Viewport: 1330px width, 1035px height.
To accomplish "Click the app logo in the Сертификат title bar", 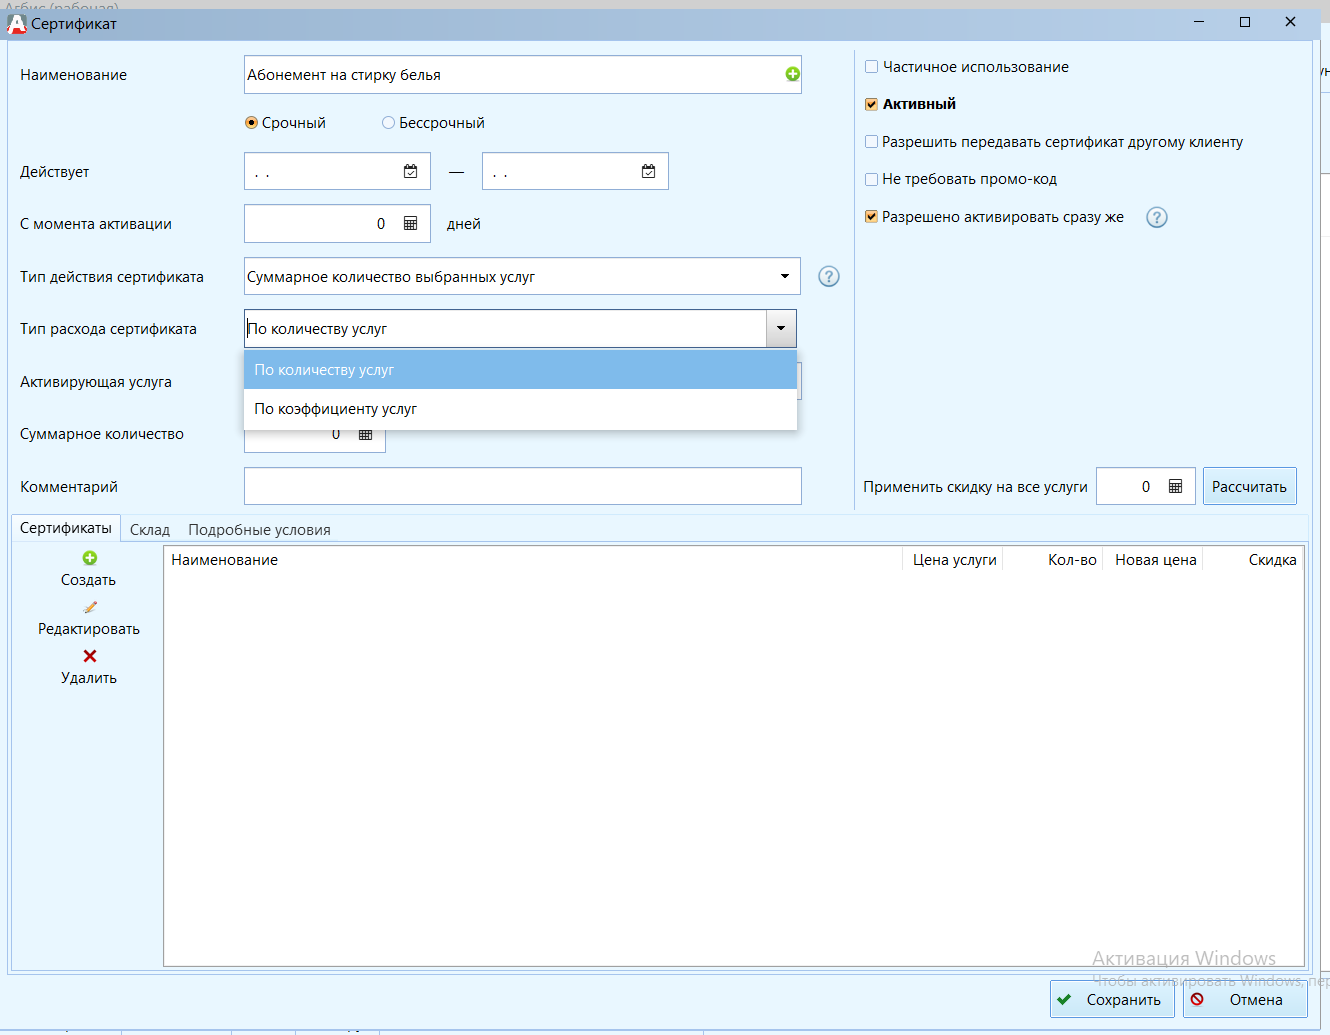I will pyautogui.click(x=17, y=23).
